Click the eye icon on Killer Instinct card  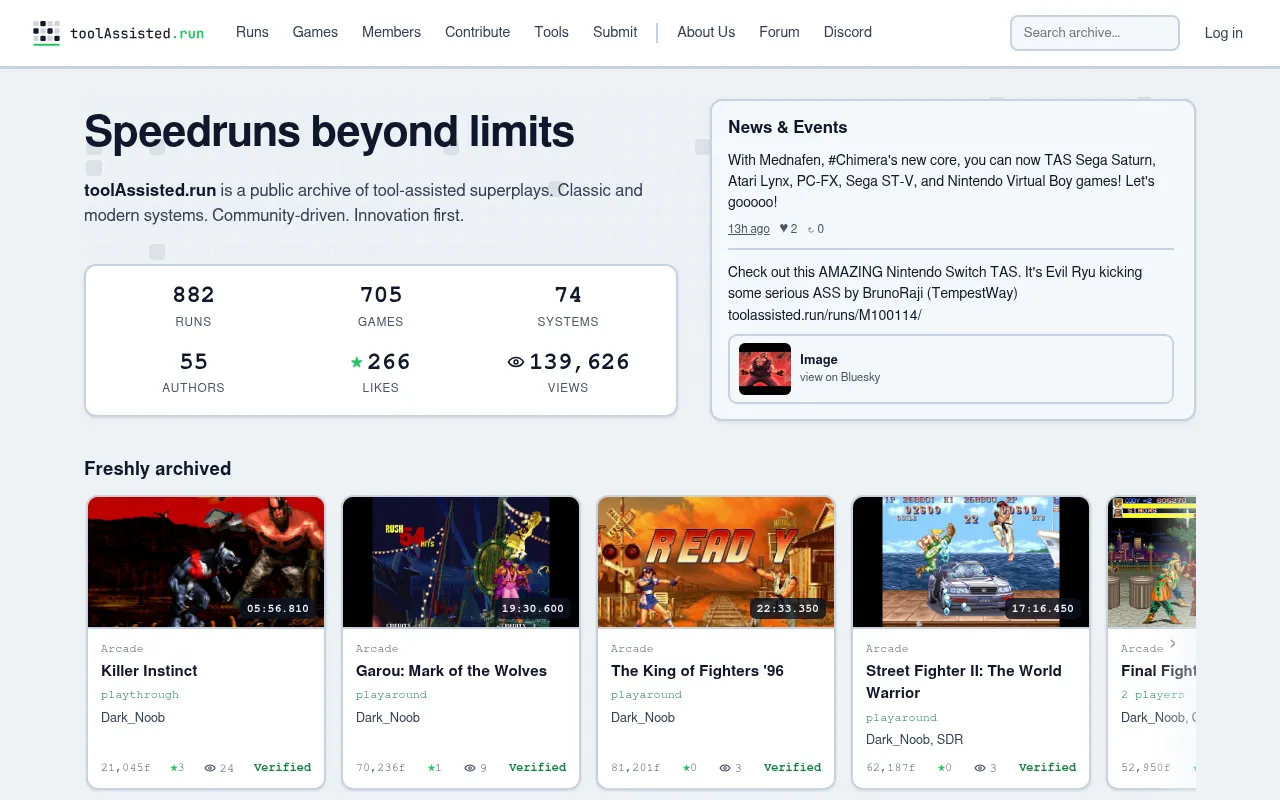point(210,768)
